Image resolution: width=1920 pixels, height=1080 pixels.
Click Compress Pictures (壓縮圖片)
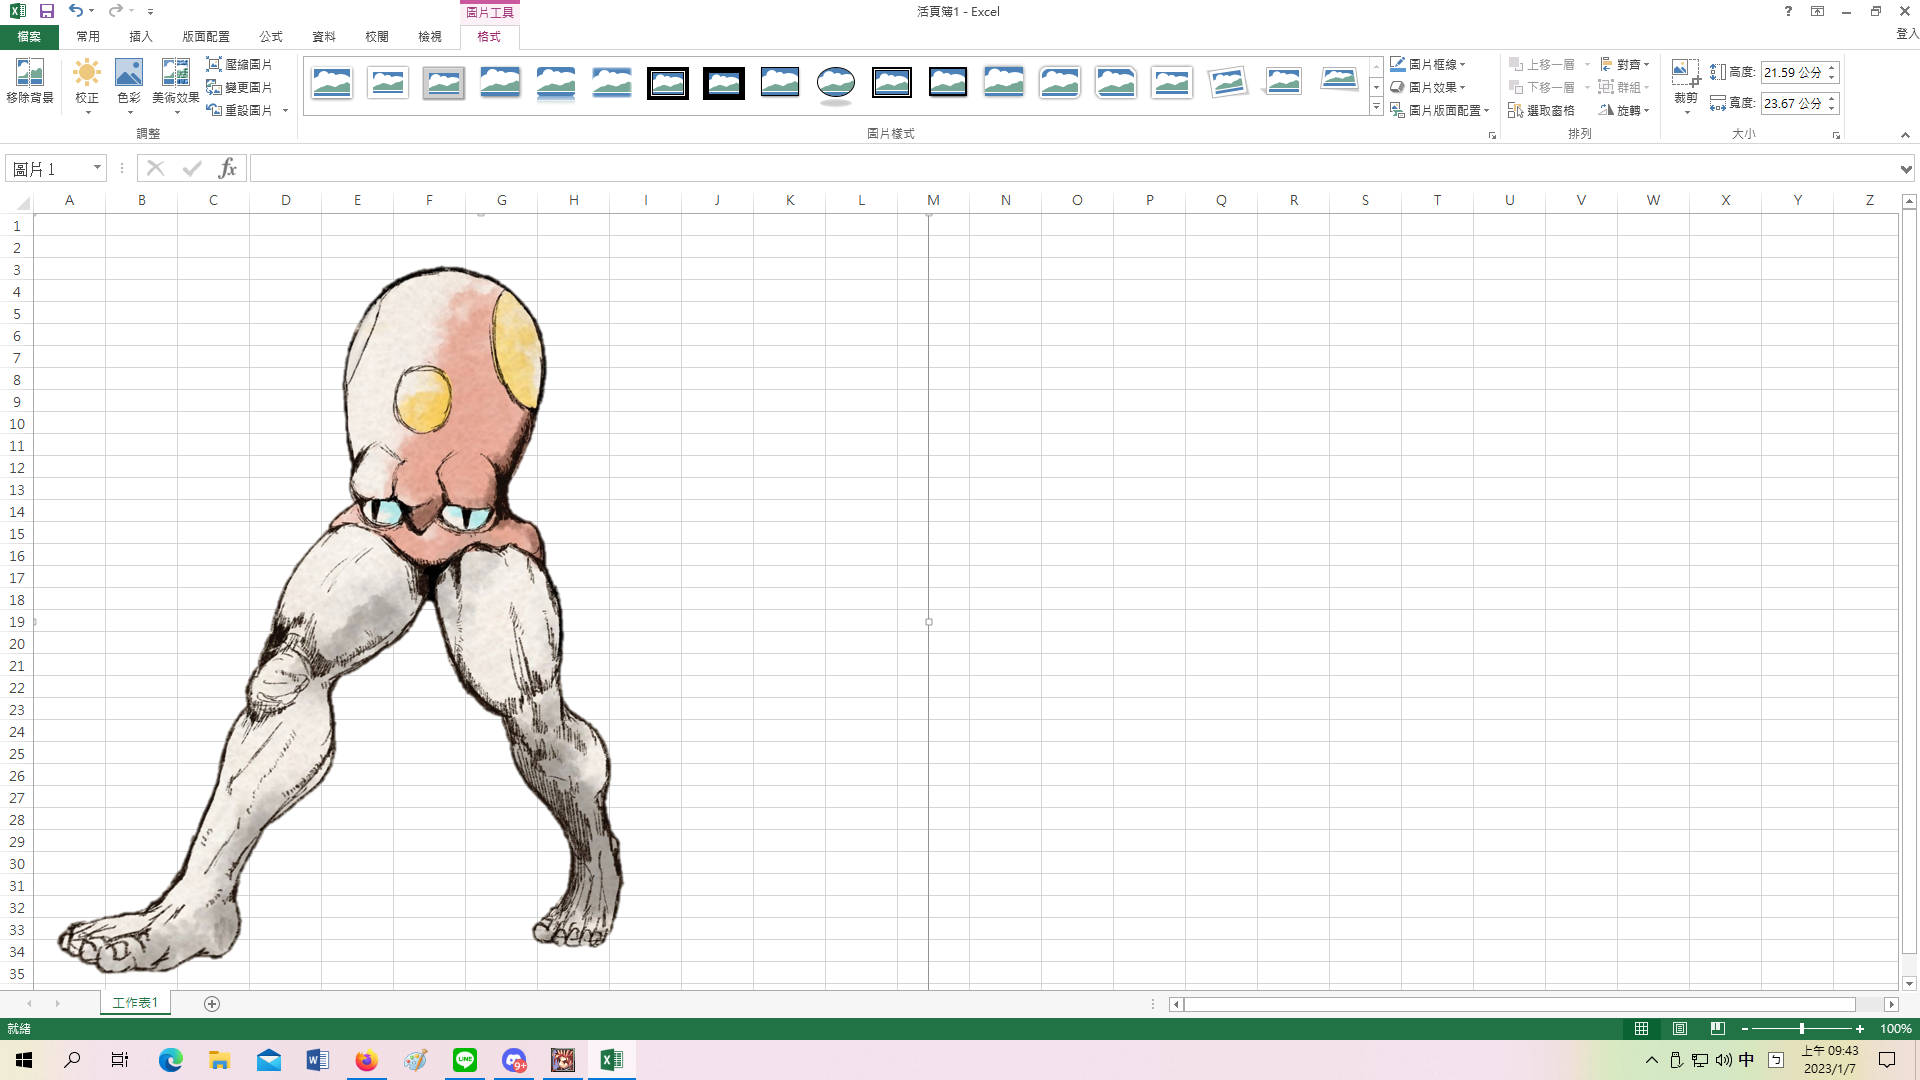pos(239,64)
